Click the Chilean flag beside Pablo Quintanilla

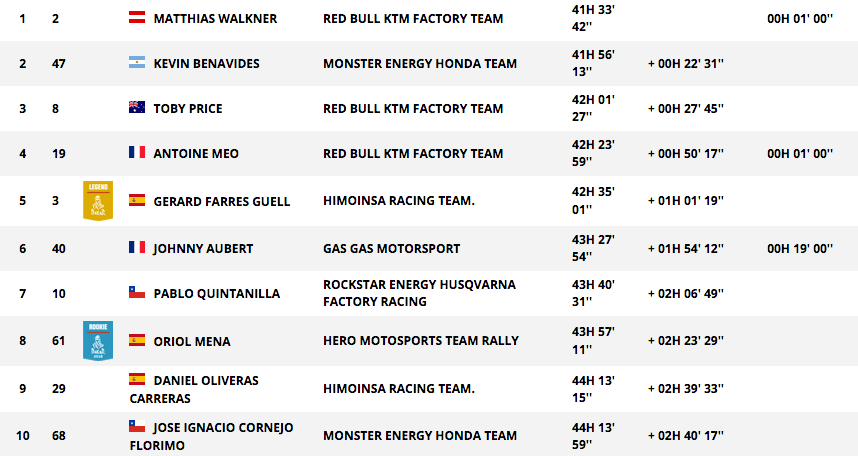137,292
